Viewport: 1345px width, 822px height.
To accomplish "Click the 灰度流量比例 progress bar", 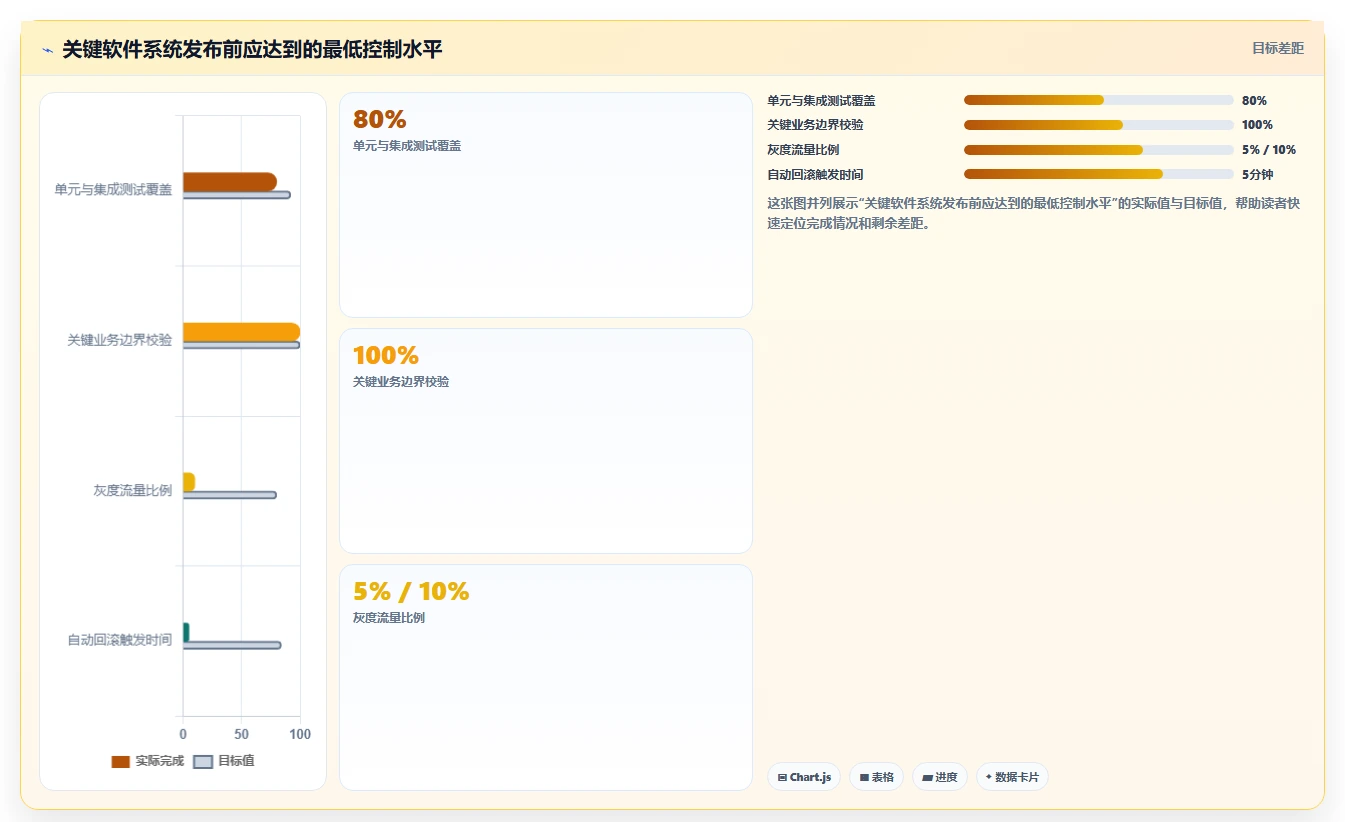I will tap(1098, 150).
